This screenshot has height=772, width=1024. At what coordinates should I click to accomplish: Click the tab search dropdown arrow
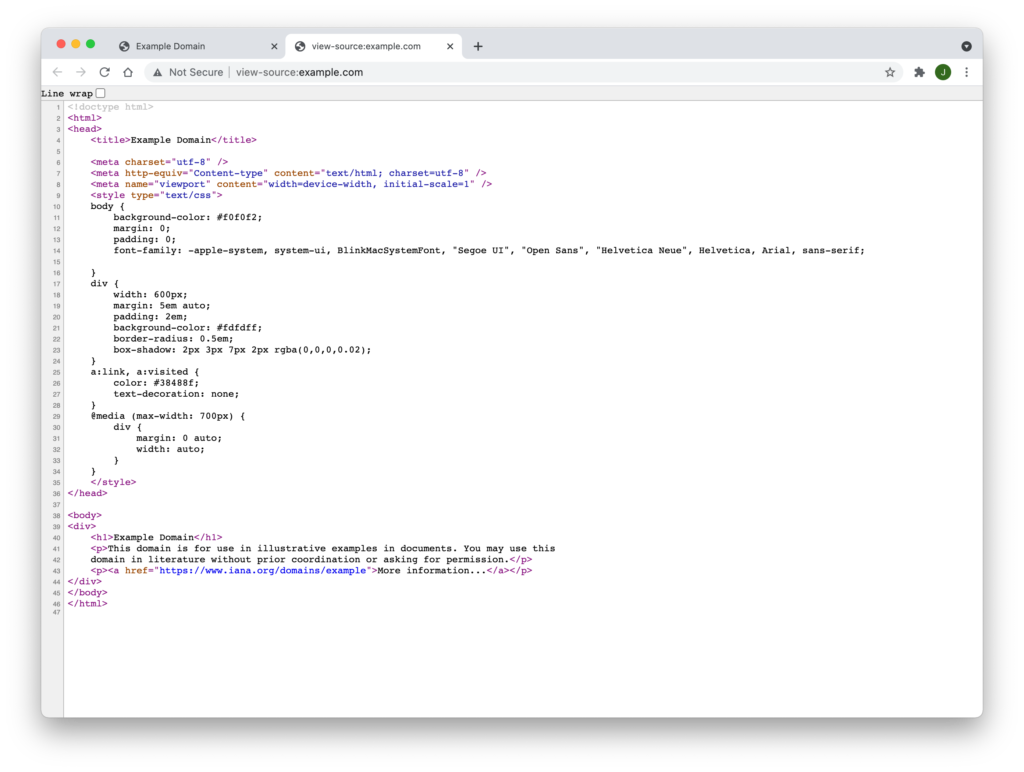[x=967, y=46]
